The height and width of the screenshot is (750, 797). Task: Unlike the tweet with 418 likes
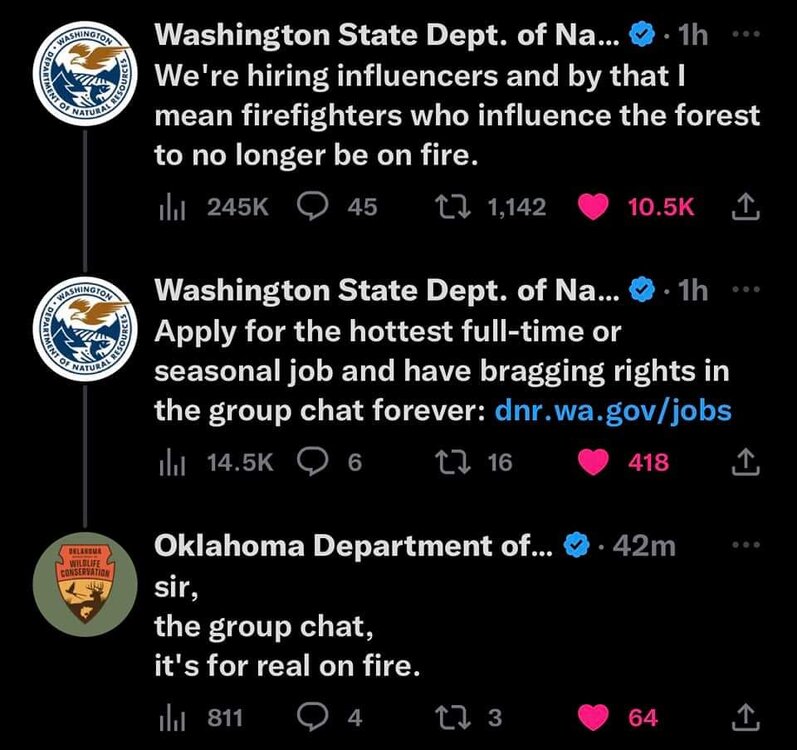594,462
